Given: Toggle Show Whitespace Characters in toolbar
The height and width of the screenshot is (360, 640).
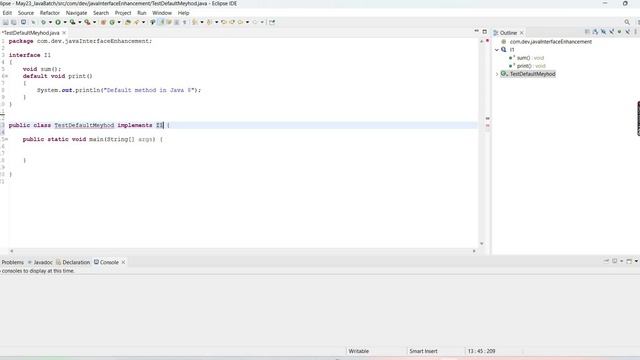Looking at the screenshot, I should tap(184, 22).
